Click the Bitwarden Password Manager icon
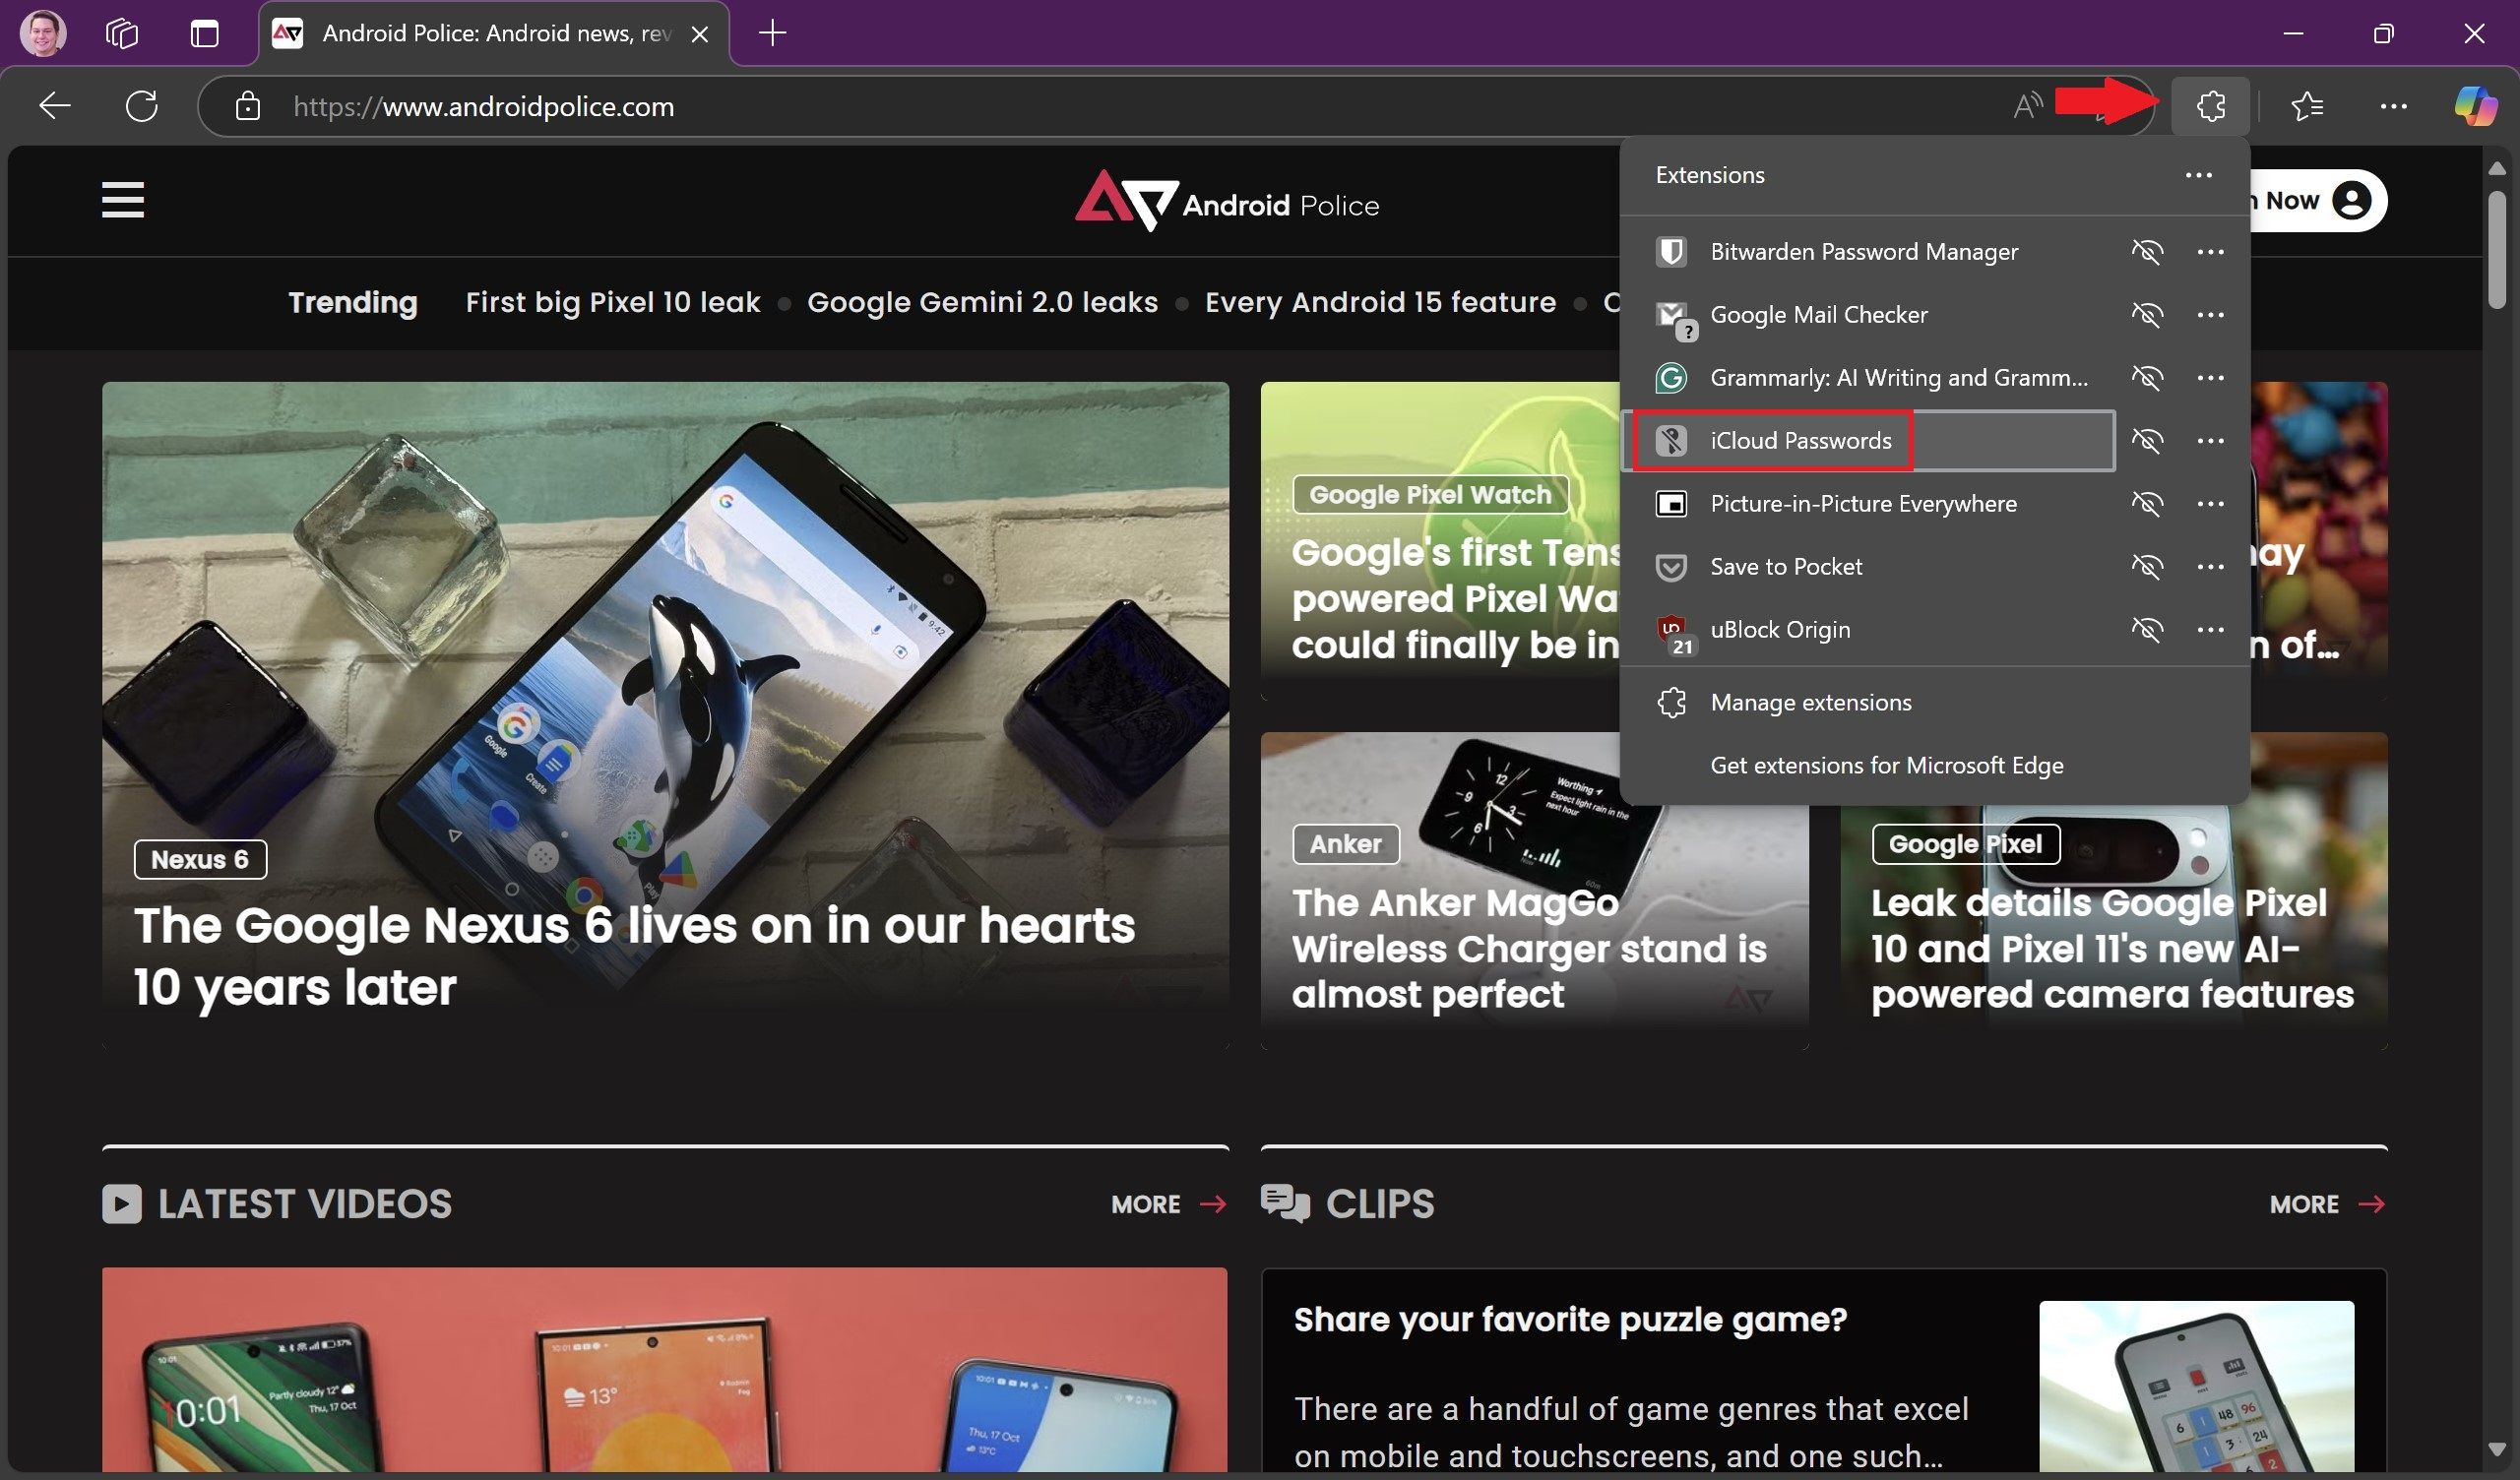This screenshot has height=1480, width=2520. [x=1672, y=250]
